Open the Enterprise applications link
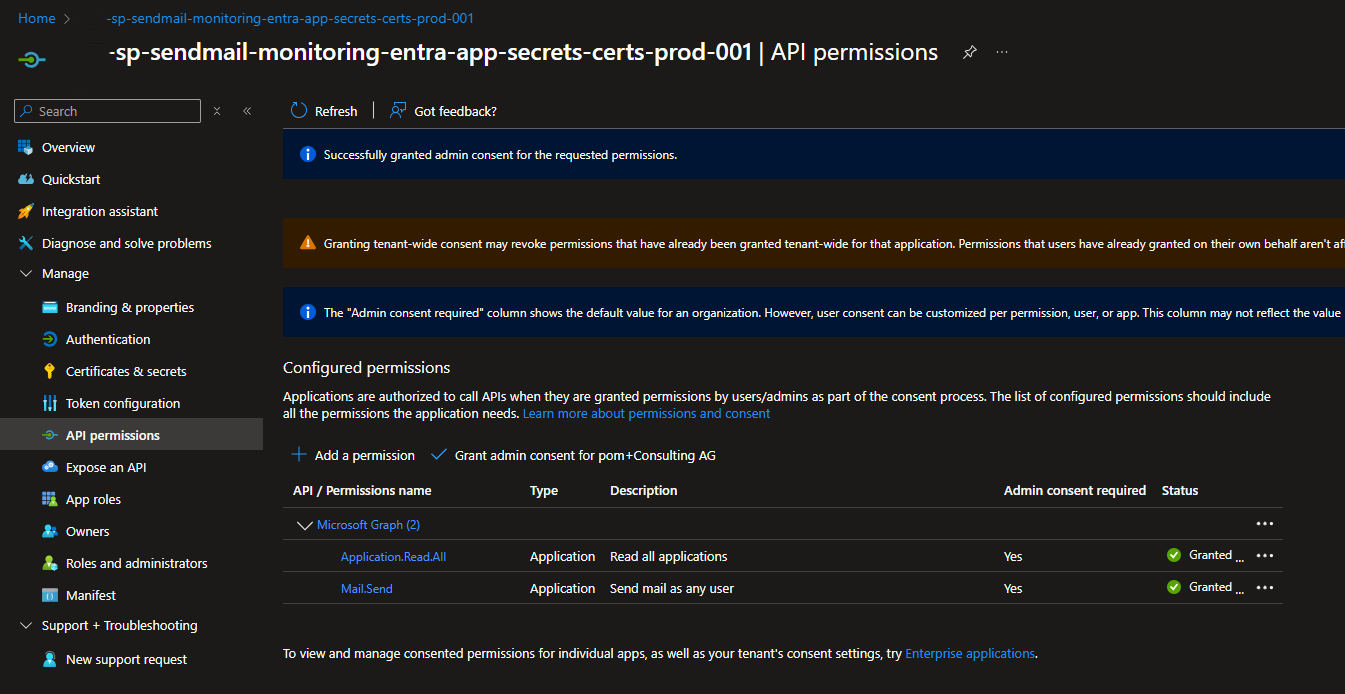The height and width of the screenshot is (694, 1345). [x=969, y=653]
